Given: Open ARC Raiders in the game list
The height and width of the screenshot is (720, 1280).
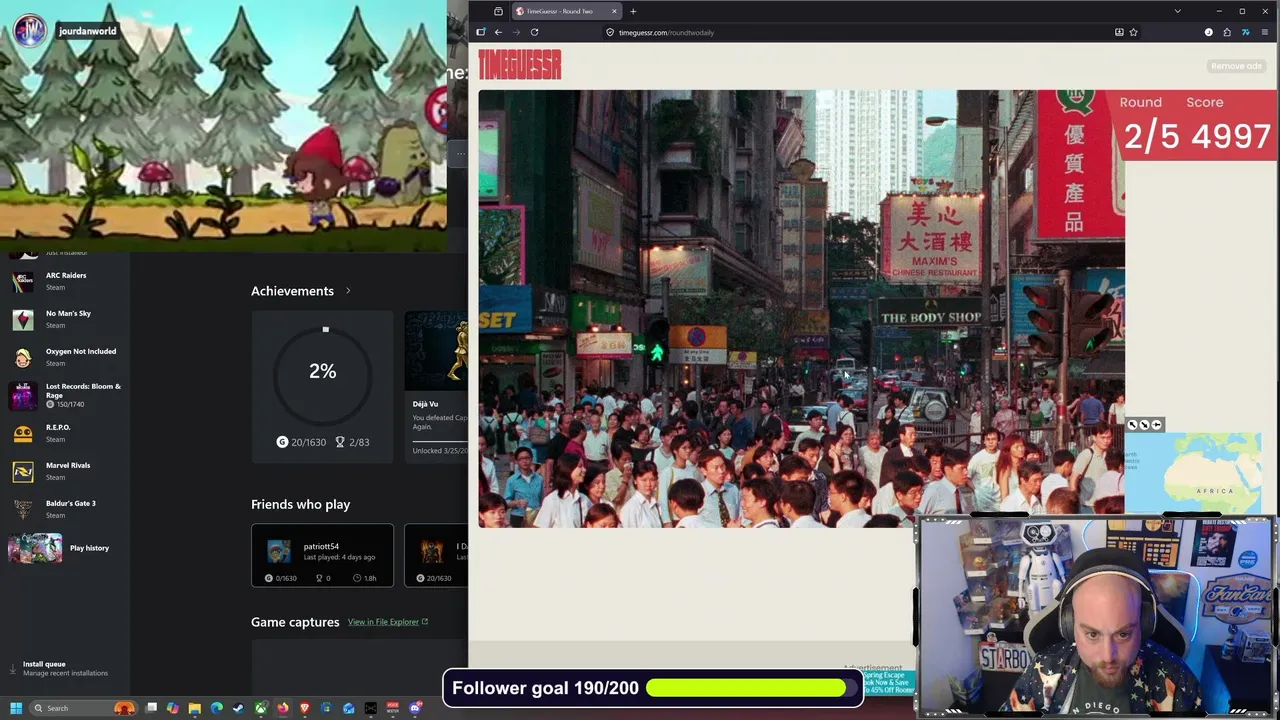Looking at the screenshot, I should coord(65,281).
